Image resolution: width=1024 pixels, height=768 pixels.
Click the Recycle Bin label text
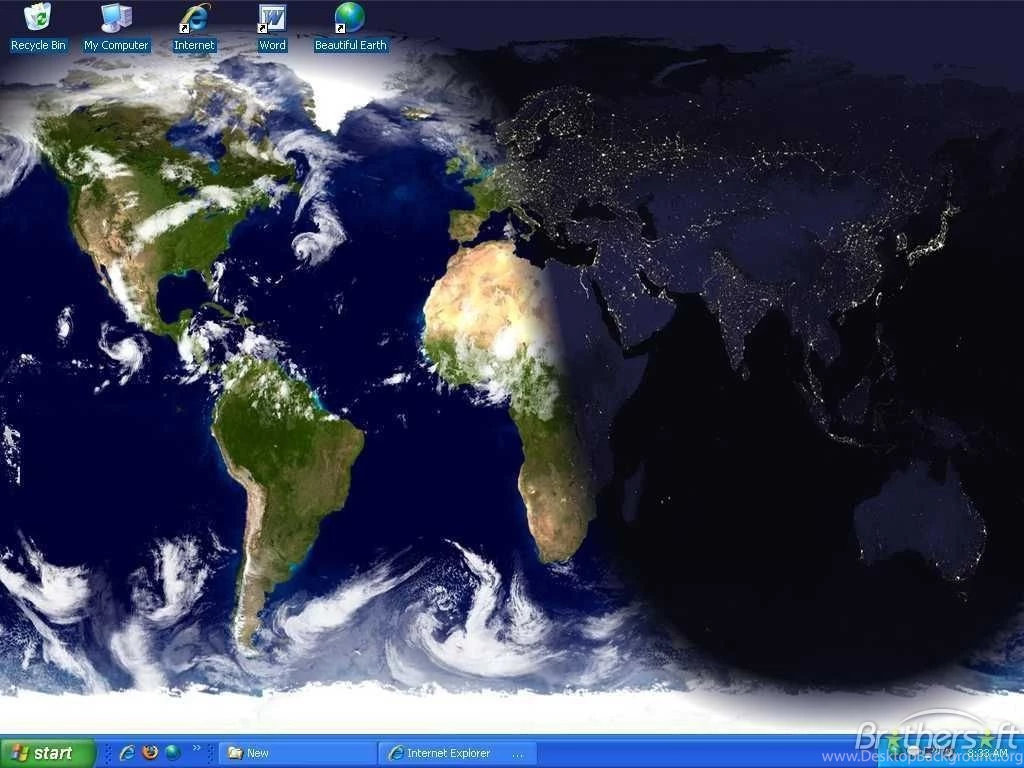click(x=38, y=45)
